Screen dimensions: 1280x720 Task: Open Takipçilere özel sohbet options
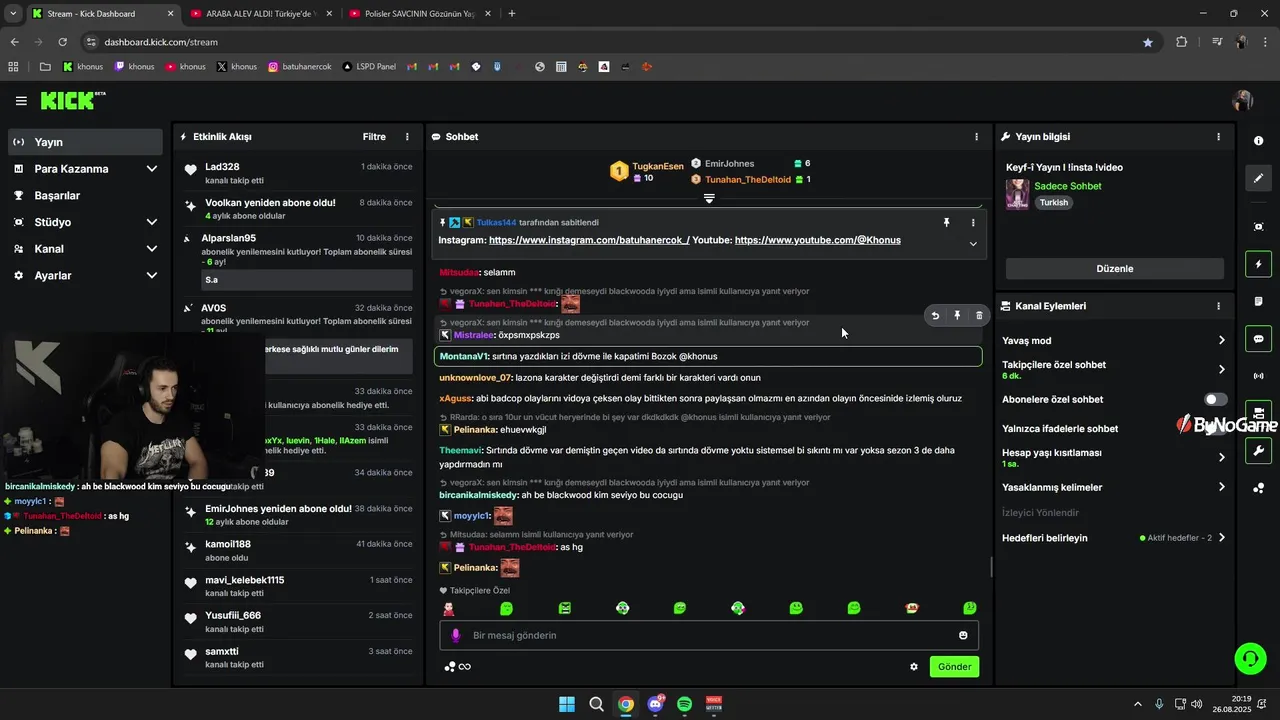[x=1113, y=370]
